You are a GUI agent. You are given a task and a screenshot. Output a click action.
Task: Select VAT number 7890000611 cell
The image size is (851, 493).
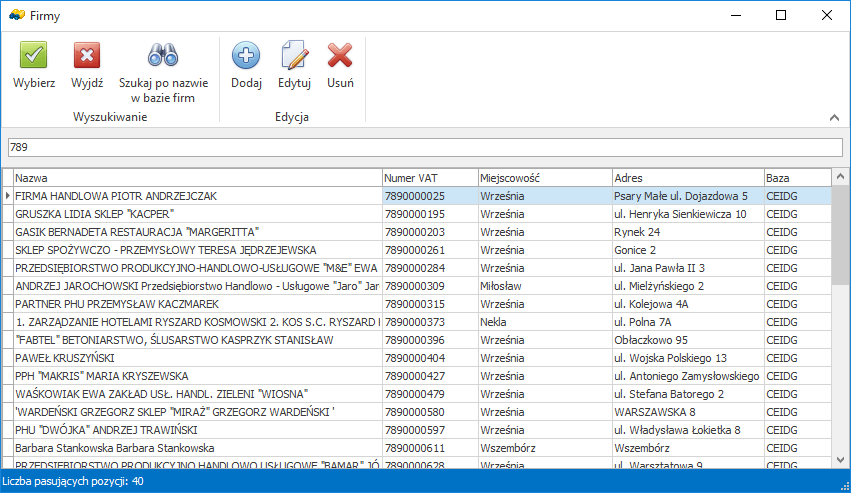coord(428,448)
